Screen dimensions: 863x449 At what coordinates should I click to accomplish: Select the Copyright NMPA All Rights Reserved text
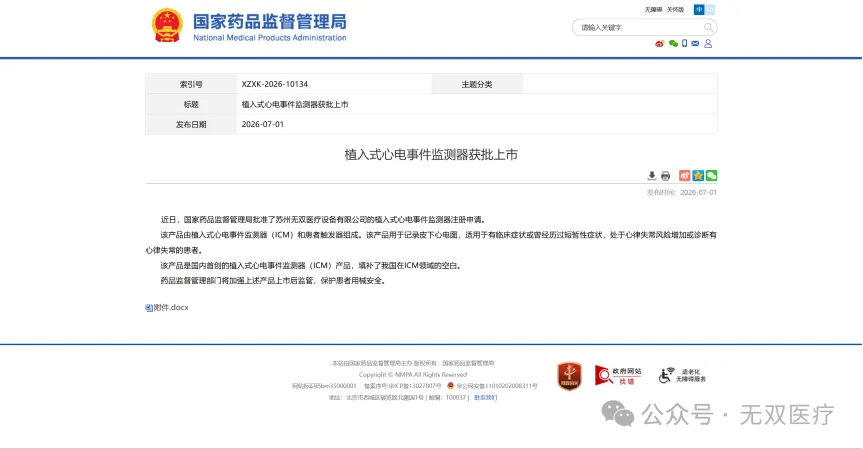point(413,375)
